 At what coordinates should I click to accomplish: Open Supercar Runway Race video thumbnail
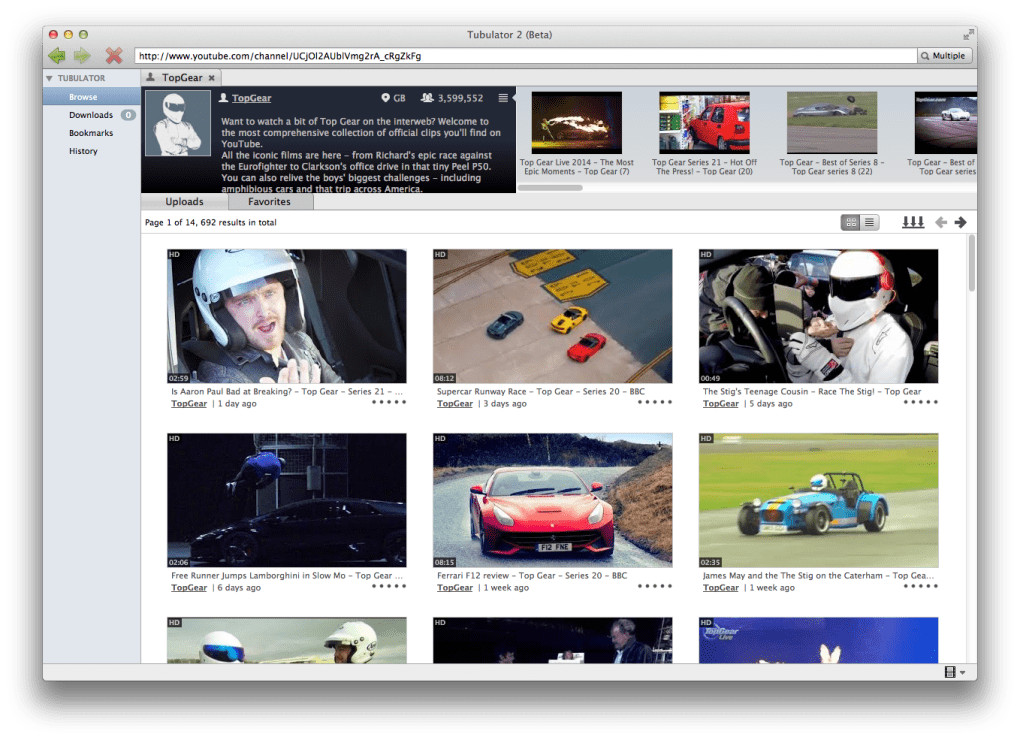pos(553,316)
